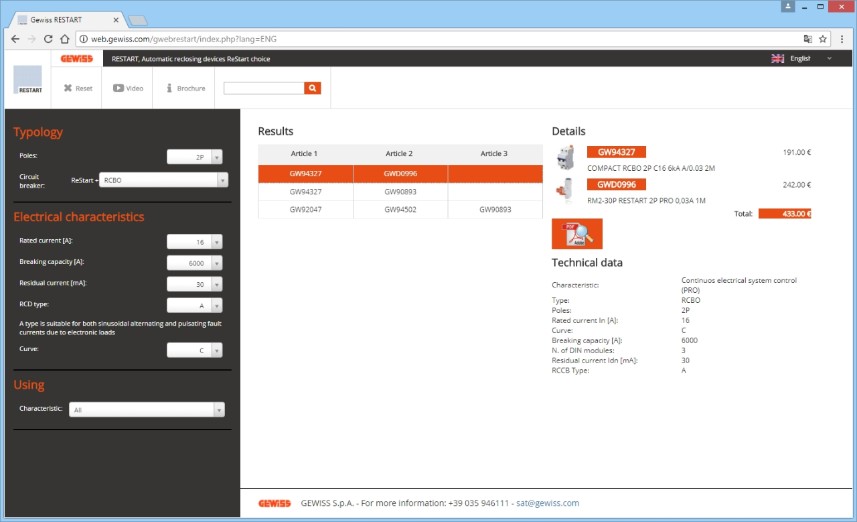Click the site info icon in address bar

(x=83, y=39)
